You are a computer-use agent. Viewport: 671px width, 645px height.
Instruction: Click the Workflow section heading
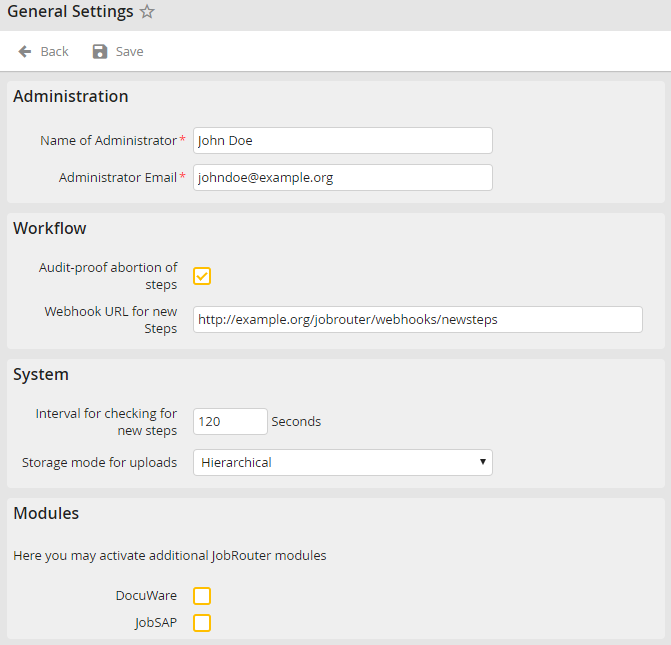(x=50, y=228)
